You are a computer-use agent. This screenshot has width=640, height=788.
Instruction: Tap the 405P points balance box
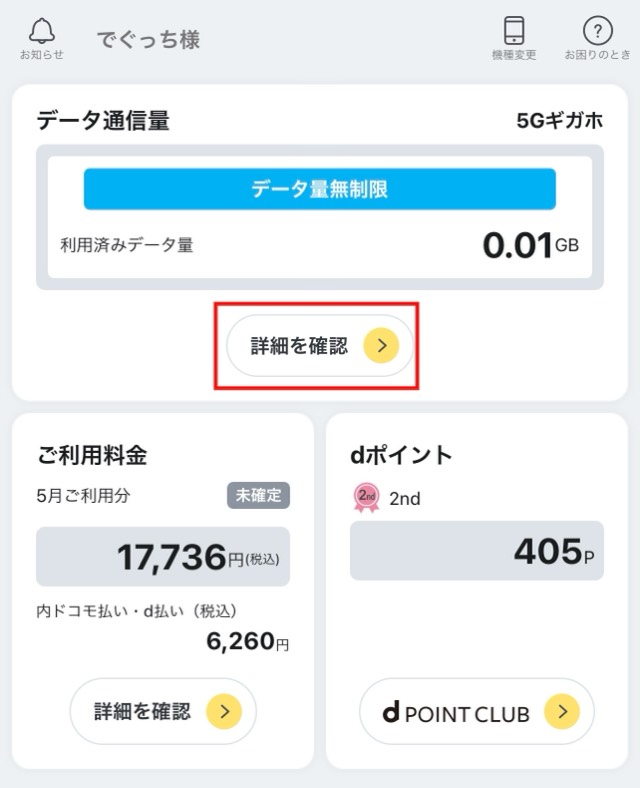pyautogui.click(x=477, y=551)
